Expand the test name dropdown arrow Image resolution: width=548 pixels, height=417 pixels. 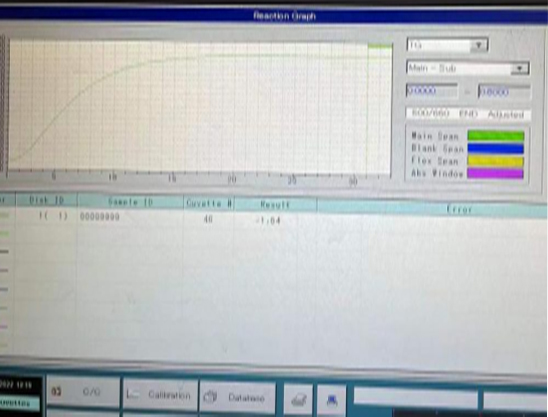[x=479, y=45]
